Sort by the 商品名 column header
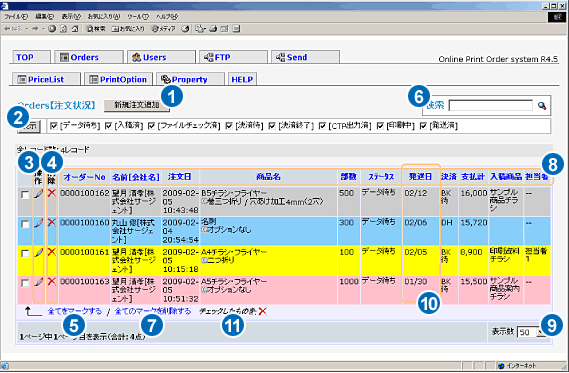 tap(269, 177)
